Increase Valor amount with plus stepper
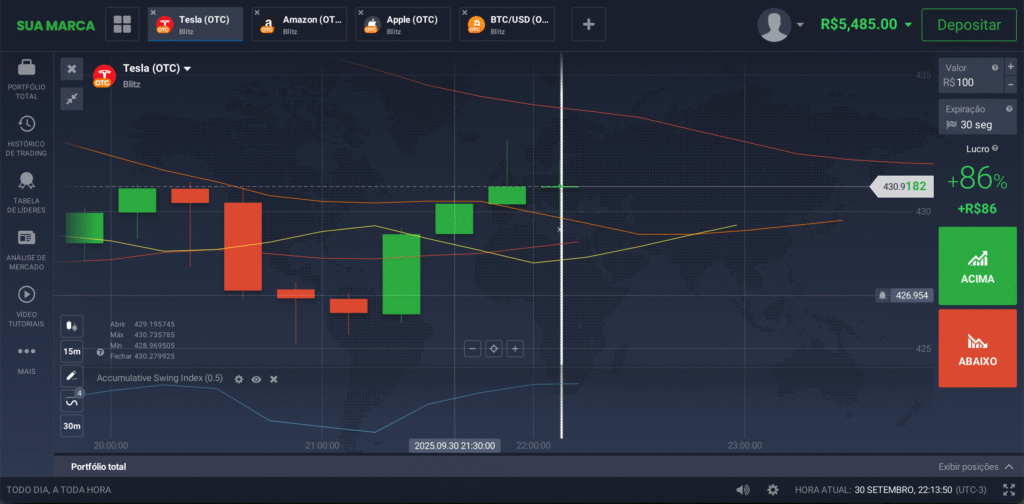The width and height of the screenshot is (1024, 504). click(1010, 67)
